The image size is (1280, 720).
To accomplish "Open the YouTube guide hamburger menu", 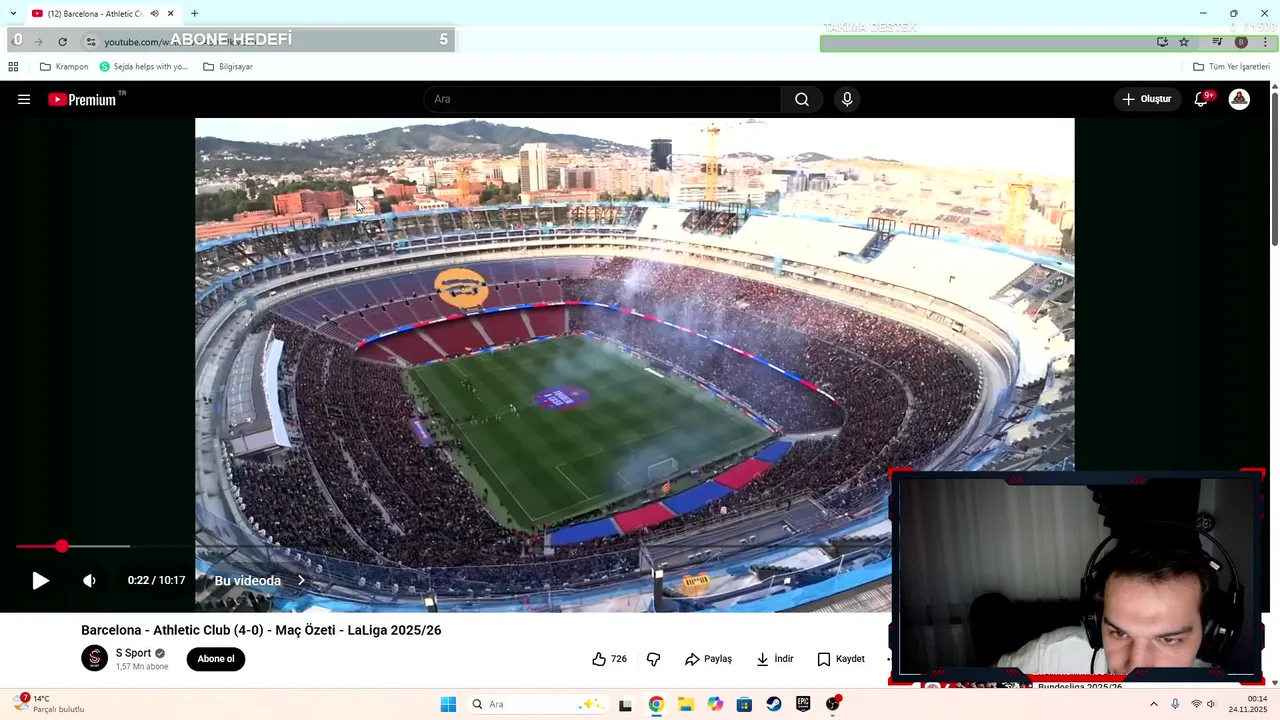I will pyautogui.click(x=24, y=99).
